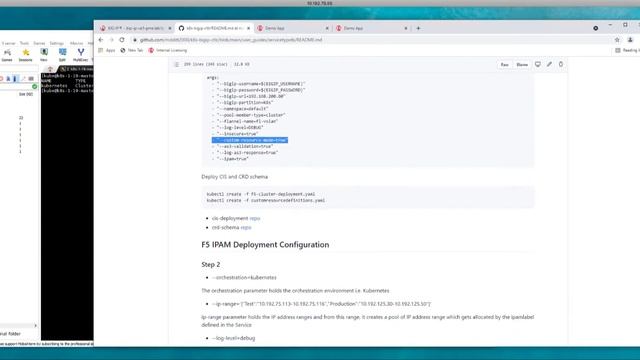Click the github.com address bar
The width and height of the screenshot is (640, 360).
point(371,40)
